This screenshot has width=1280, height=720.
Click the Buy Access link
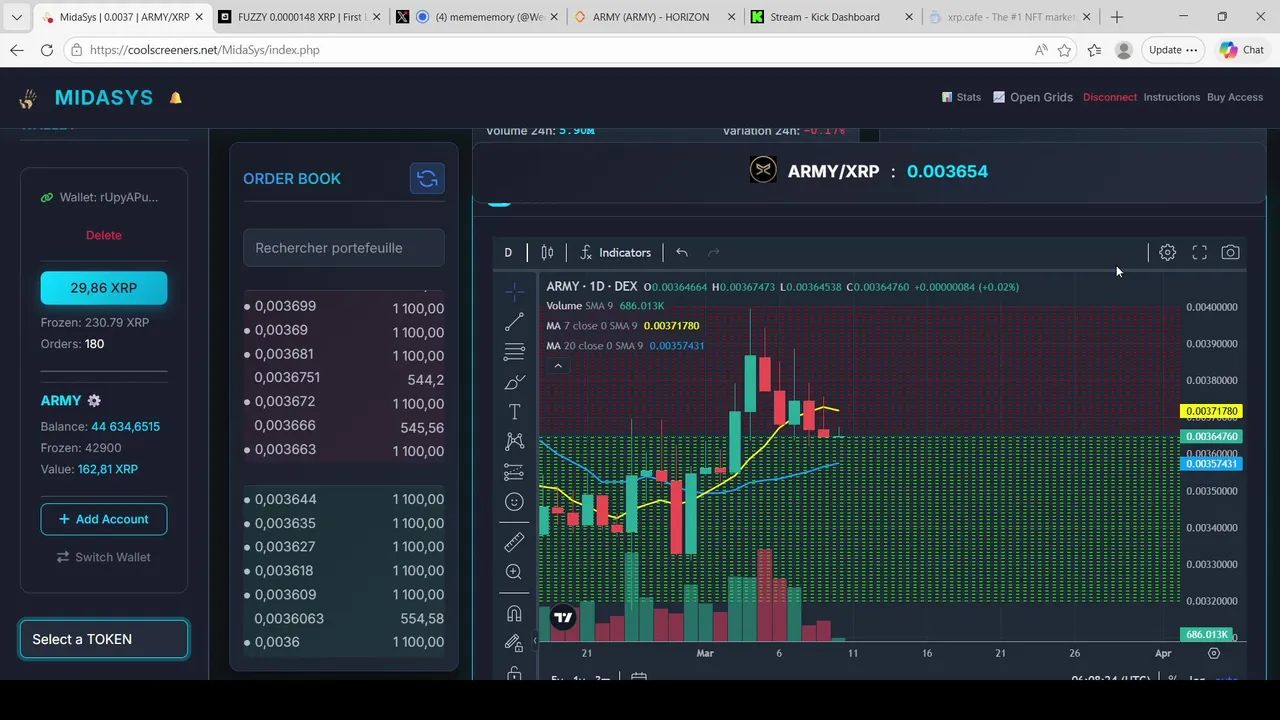1235,97
